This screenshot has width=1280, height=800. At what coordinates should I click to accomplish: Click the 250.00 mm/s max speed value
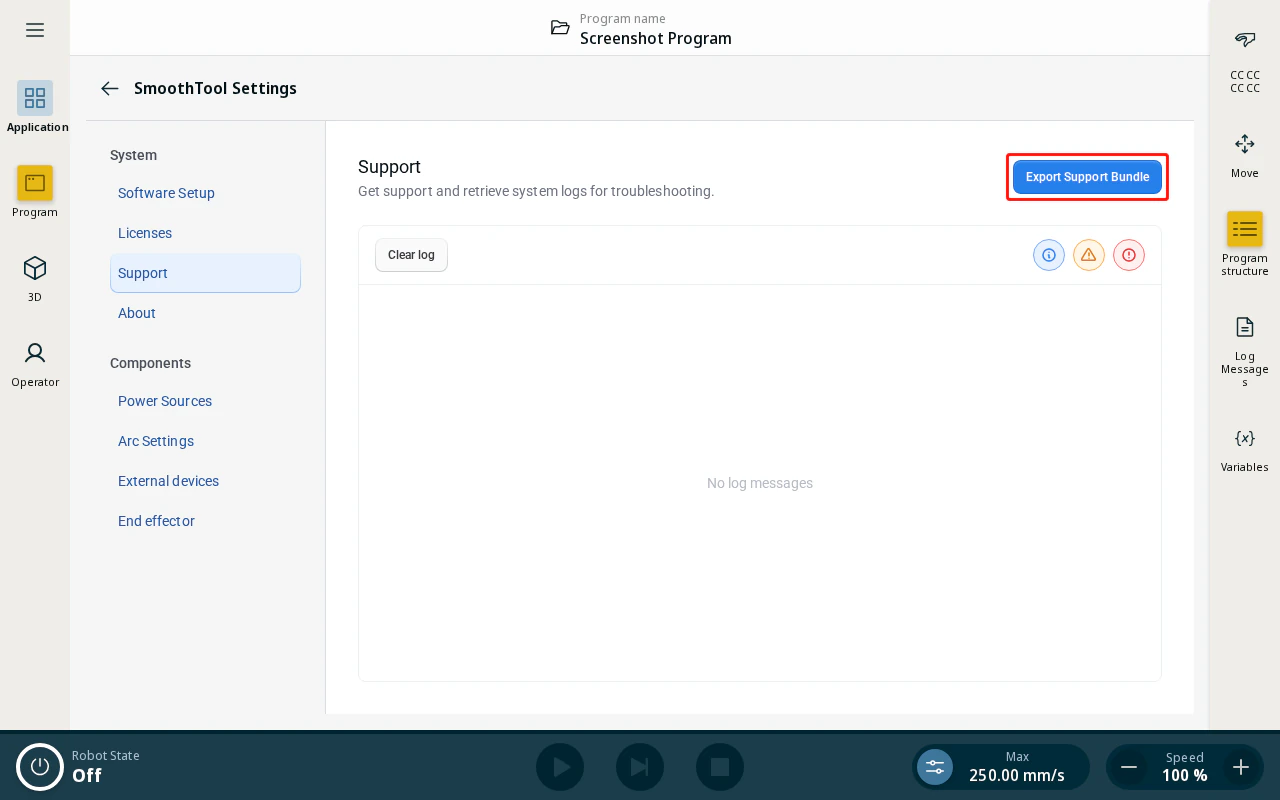[x=1017, y=775]
